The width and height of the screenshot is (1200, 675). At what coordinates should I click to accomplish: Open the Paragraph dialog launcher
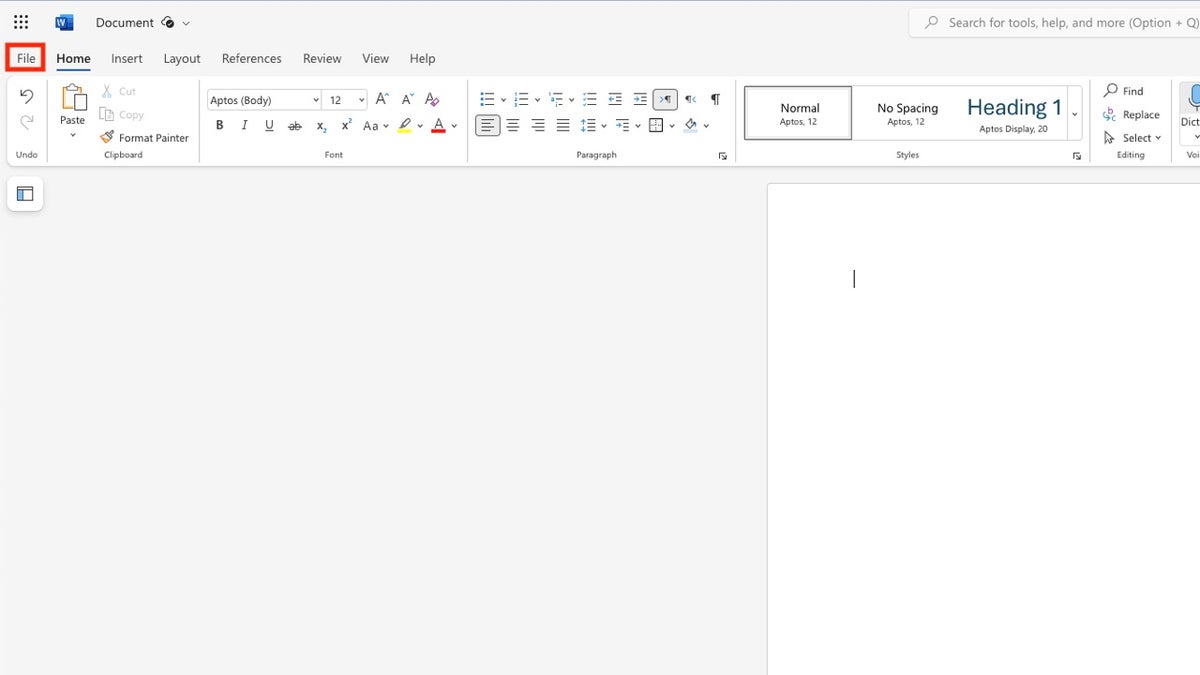(x=723, y=156)
